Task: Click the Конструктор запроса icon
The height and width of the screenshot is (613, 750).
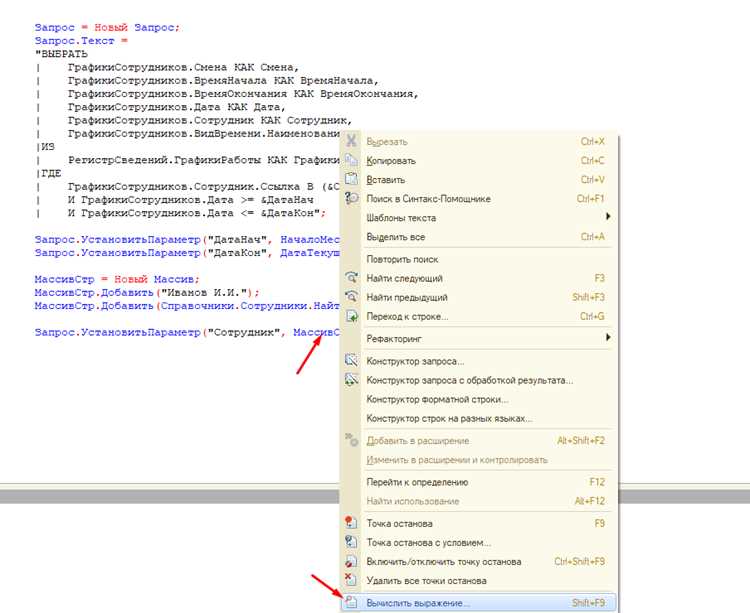Action: (x=351, y=361)
